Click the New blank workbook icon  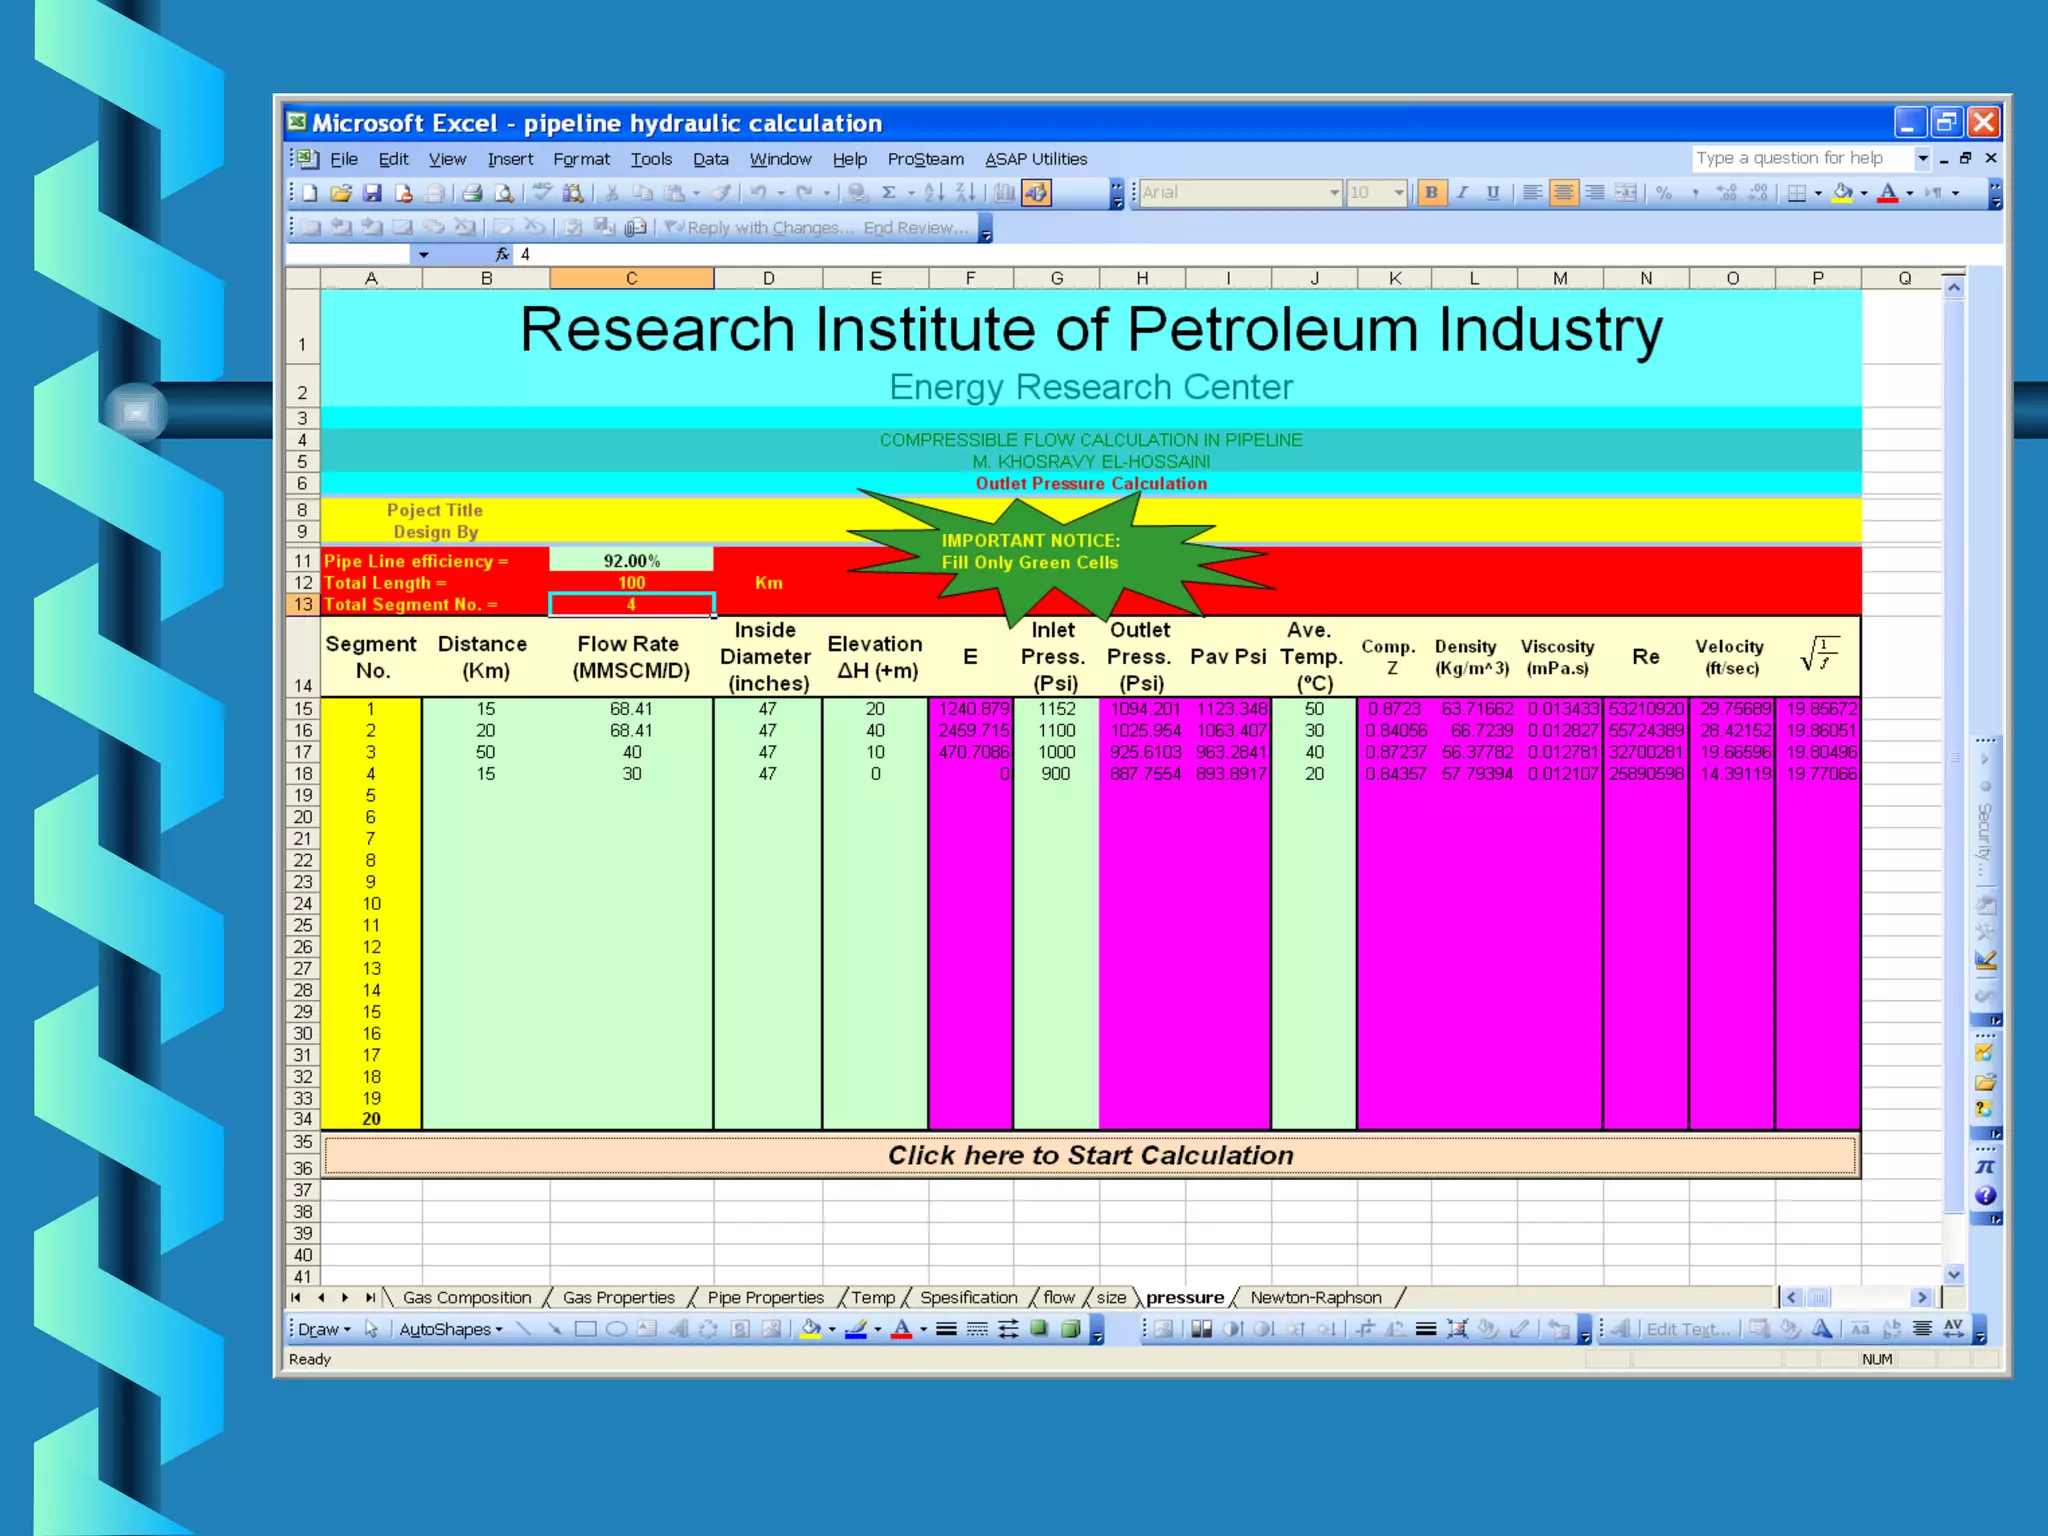311,193
